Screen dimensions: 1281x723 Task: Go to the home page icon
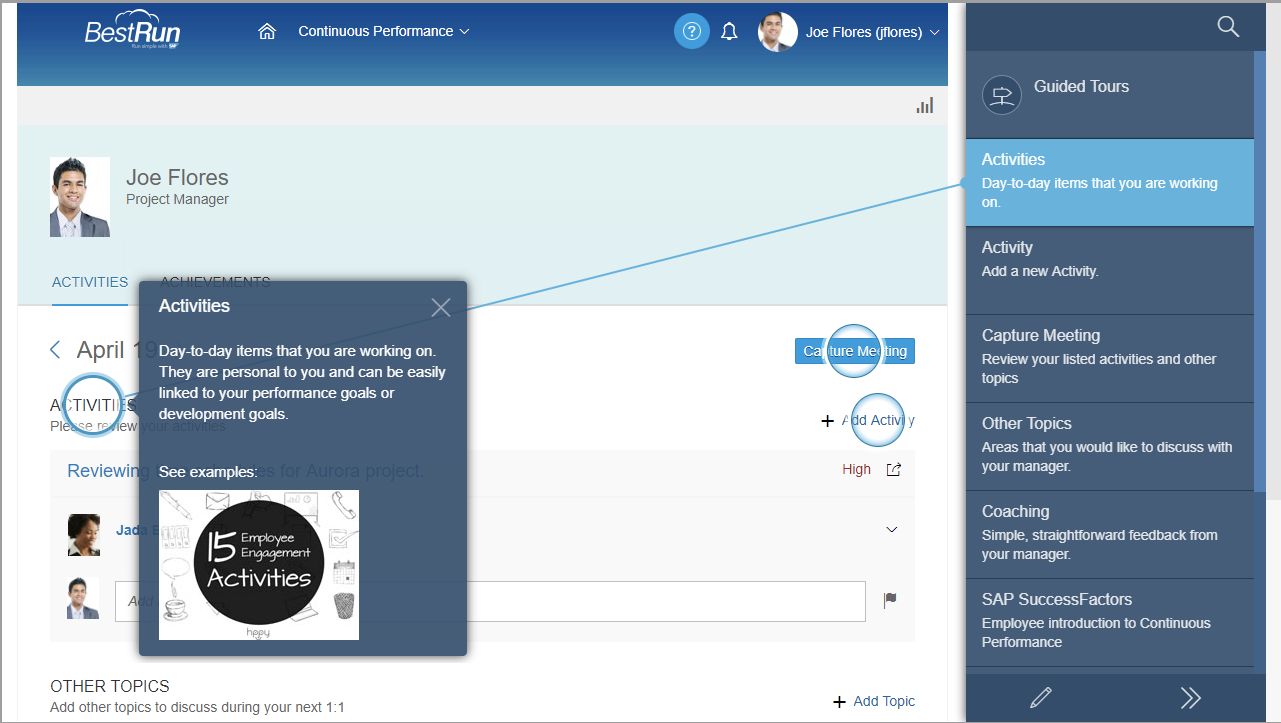pos(267,32)
